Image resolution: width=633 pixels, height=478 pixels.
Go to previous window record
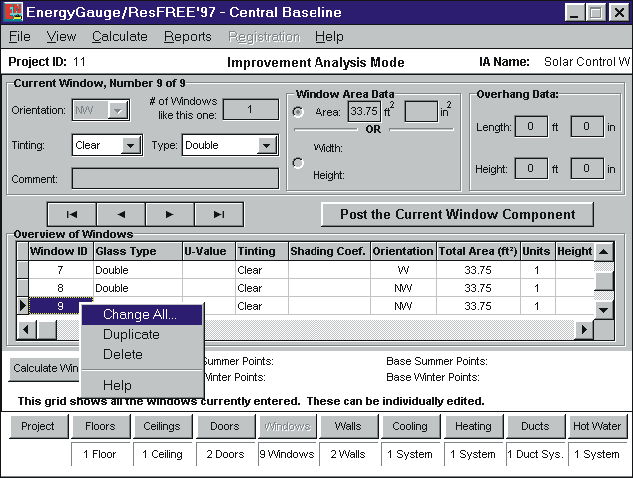click(x=121, y=214)
